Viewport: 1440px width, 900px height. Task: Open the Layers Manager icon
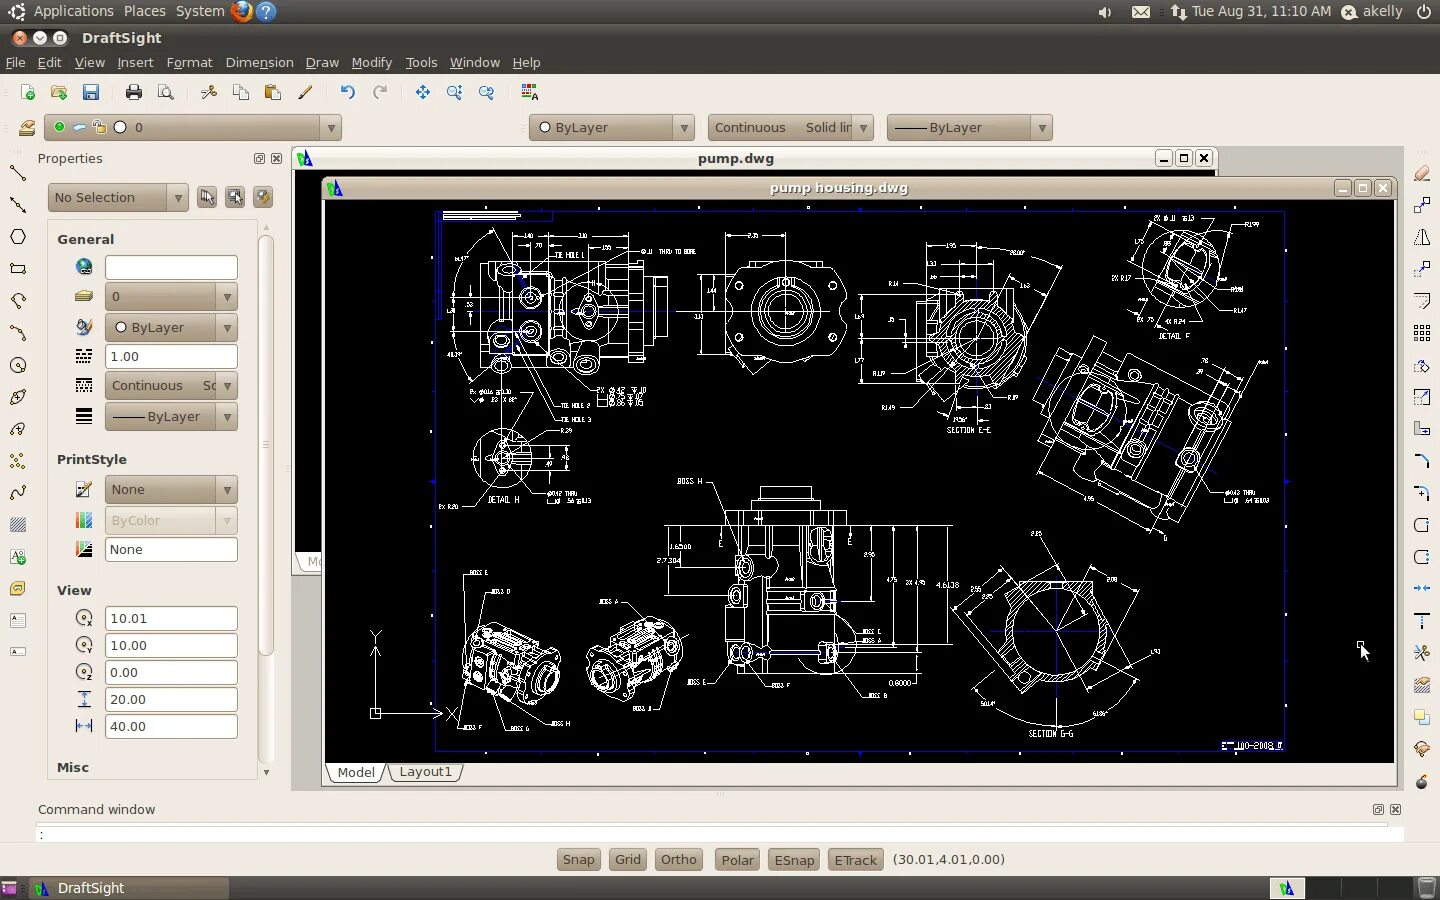[x=27, y=128]
